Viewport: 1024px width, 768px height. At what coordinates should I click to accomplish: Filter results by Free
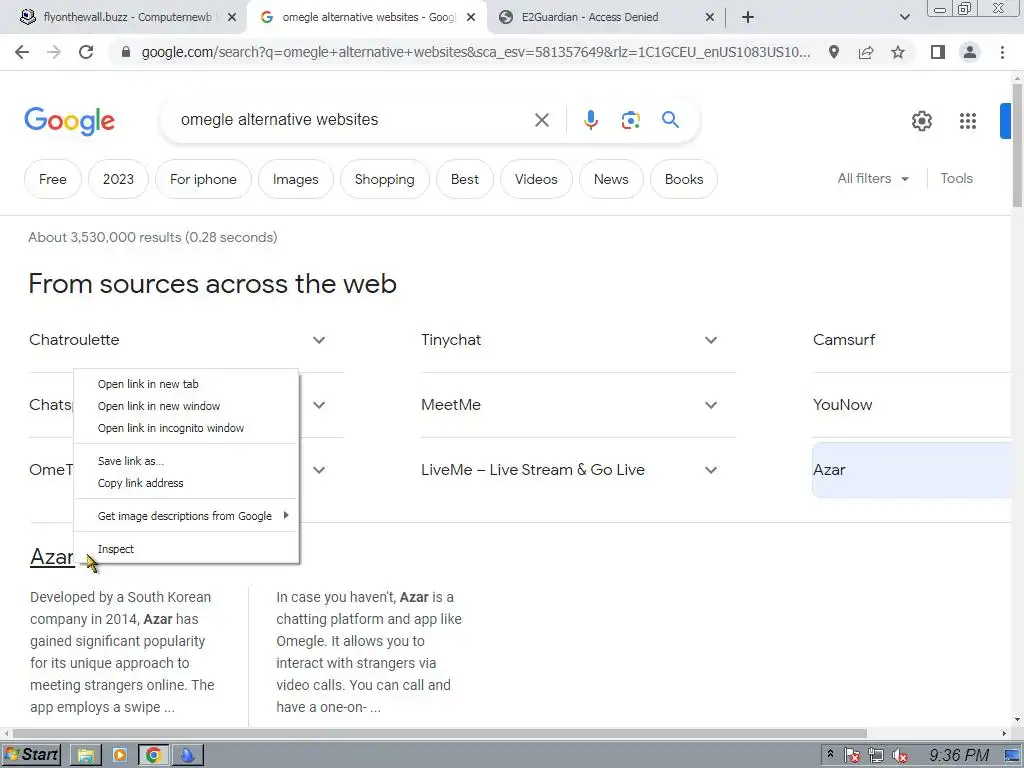click(x=53, y=179)
